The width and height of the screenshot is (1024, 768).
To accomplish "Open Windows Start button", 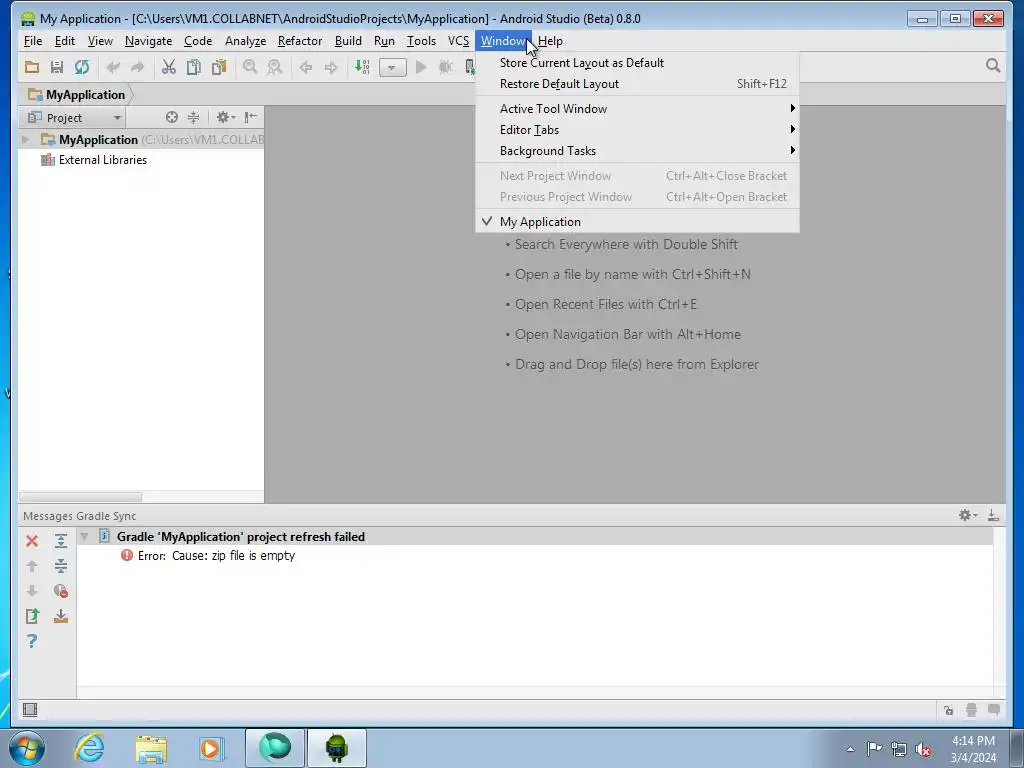I will pyautogui.click(x=27, y=748).
